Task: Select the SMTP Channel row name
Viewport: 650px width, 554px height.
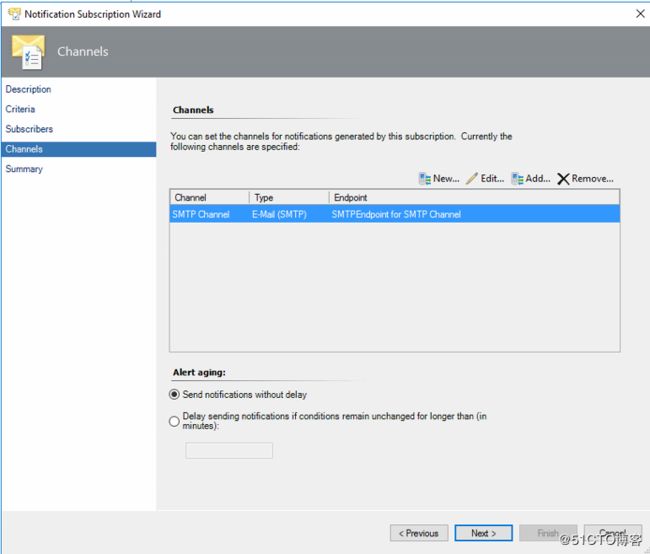Action: click(x=201, y=214)
